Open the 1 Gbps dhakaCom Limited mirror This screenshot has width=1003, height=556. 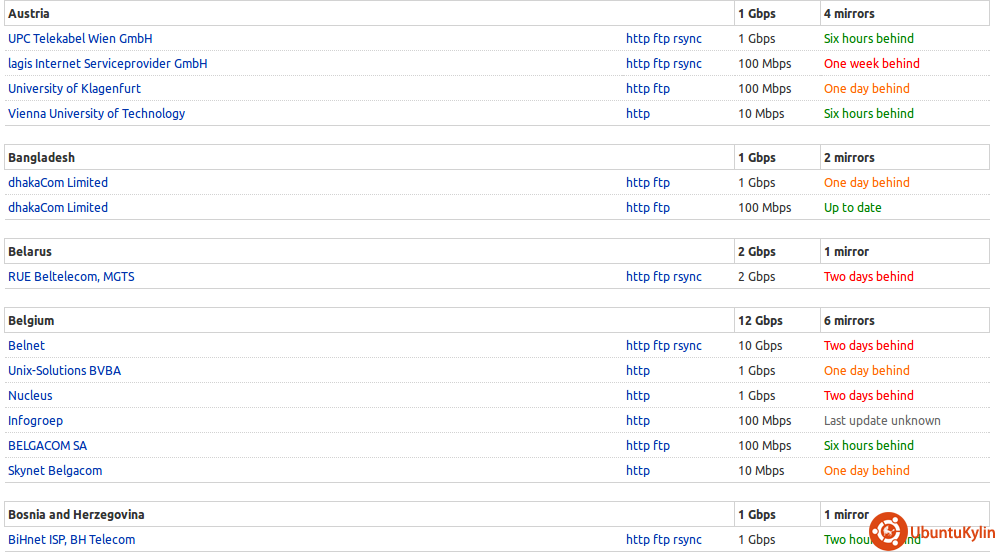pos(58,183)
